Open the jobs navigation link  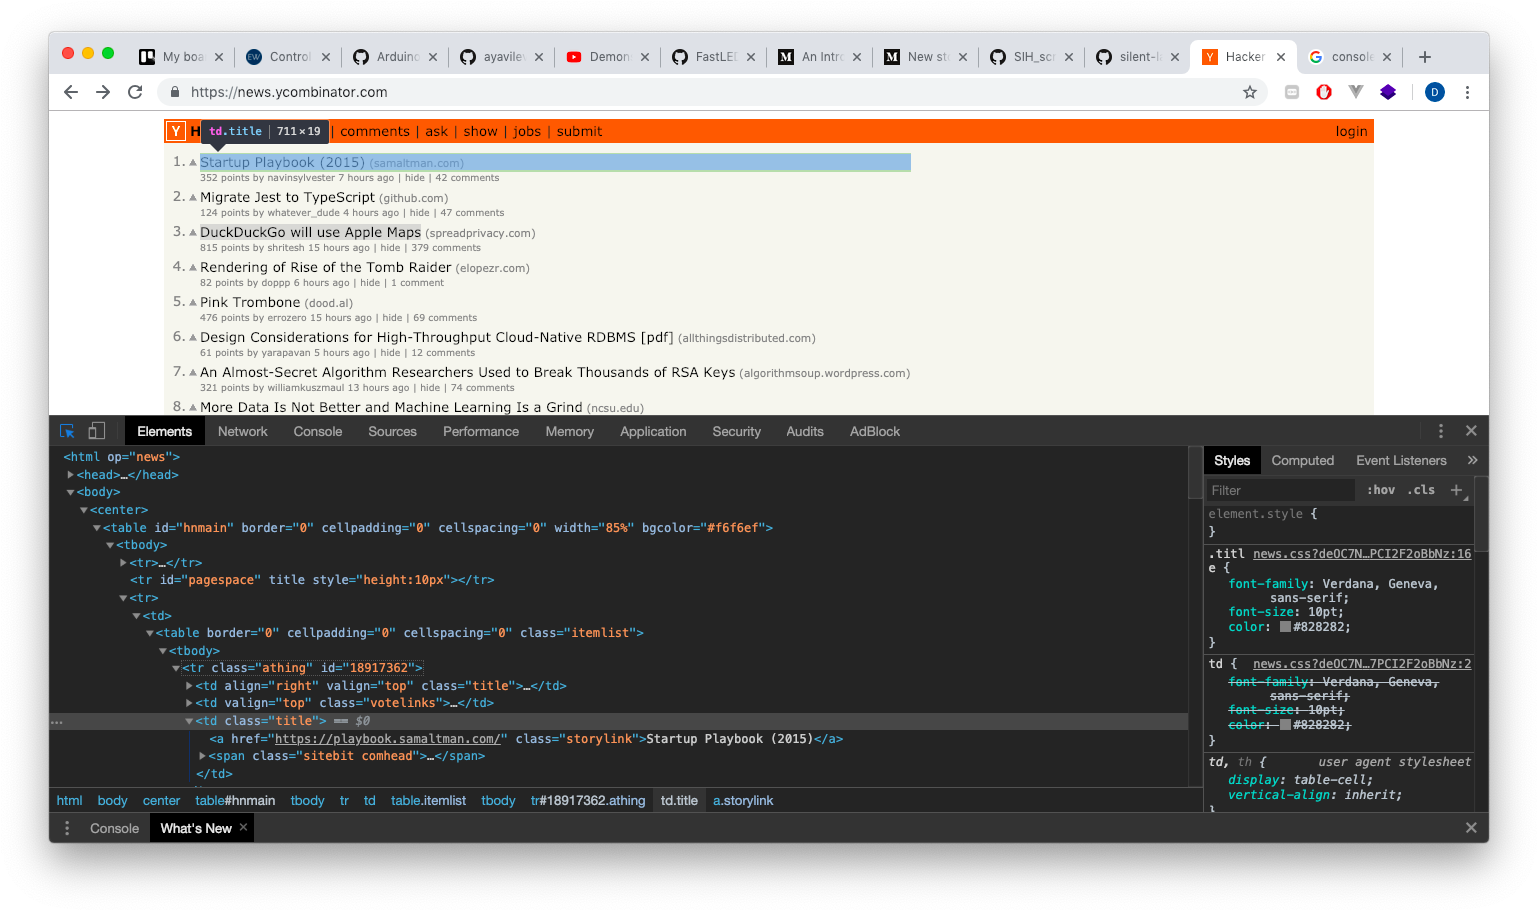[527, 131]
